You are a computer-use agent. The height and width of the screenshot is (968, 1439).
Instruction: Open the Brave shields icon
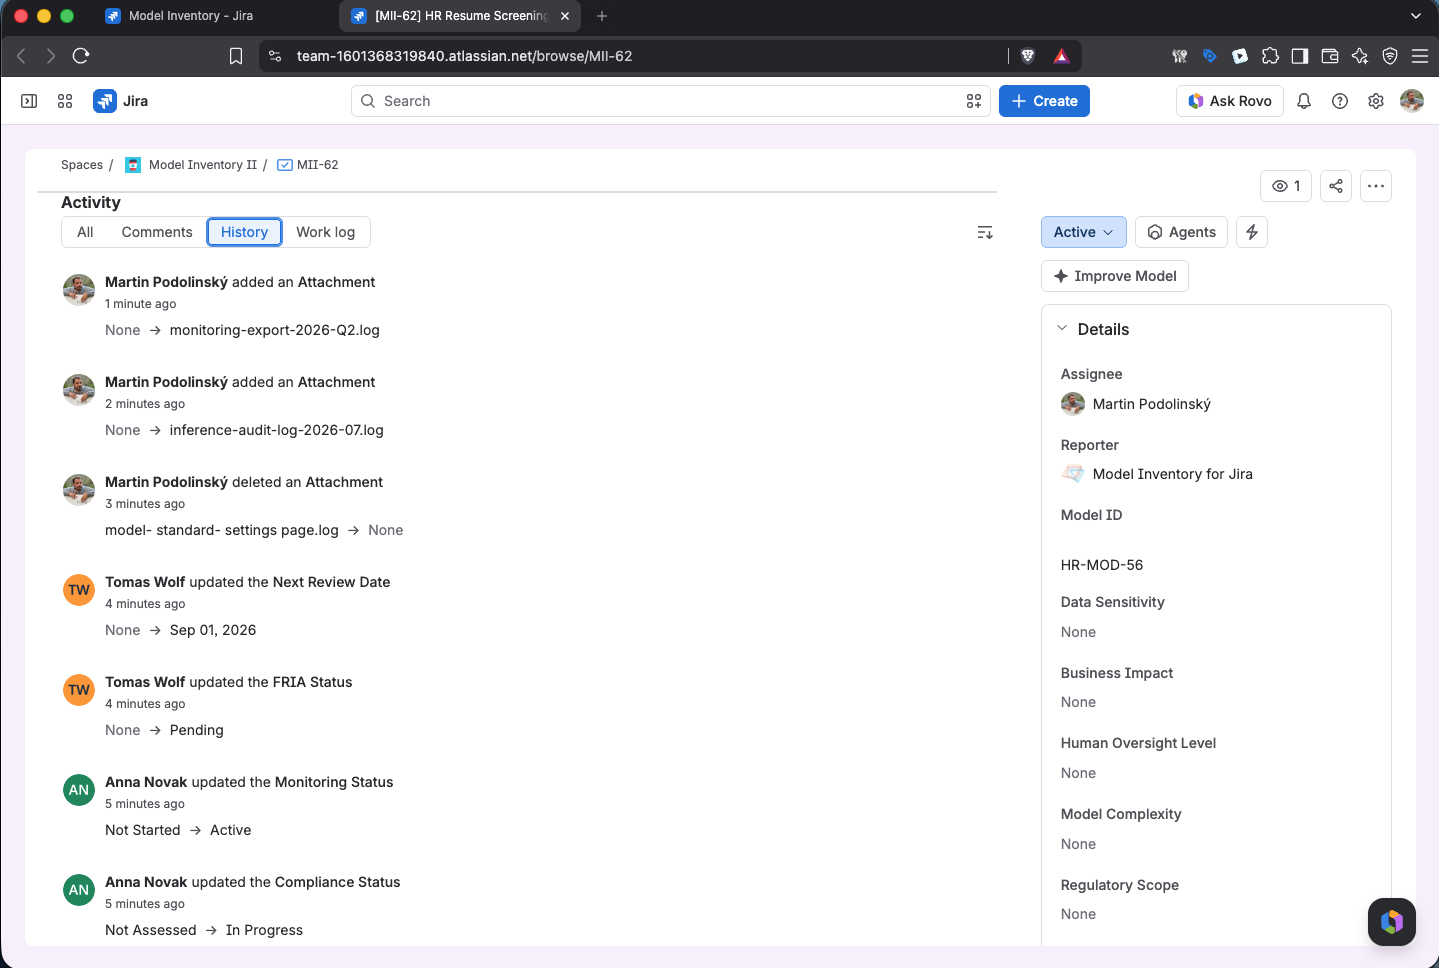(x=1028, y=56)
